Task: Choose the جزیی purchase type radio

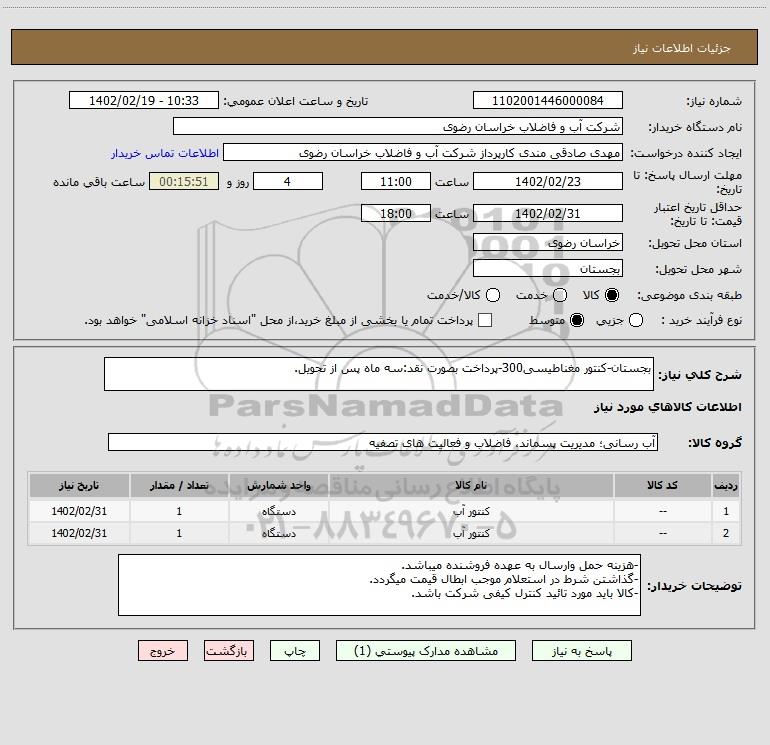Action: point(636,320)
